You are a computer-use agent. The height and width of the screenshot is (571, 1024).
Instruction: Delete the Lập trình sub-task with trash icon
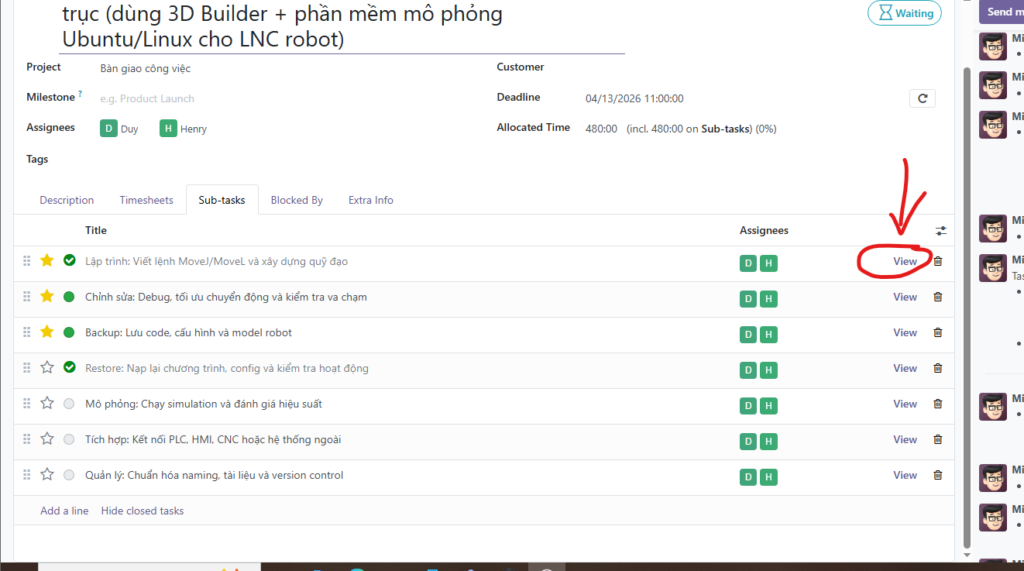pos(937,261)
